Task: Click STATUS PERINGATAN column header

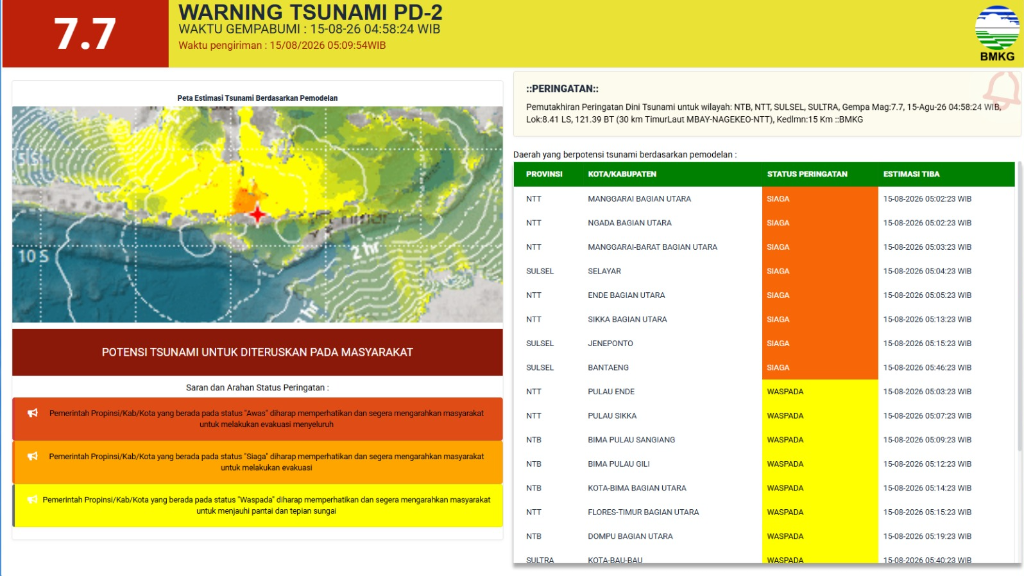Action: point(807,174)
